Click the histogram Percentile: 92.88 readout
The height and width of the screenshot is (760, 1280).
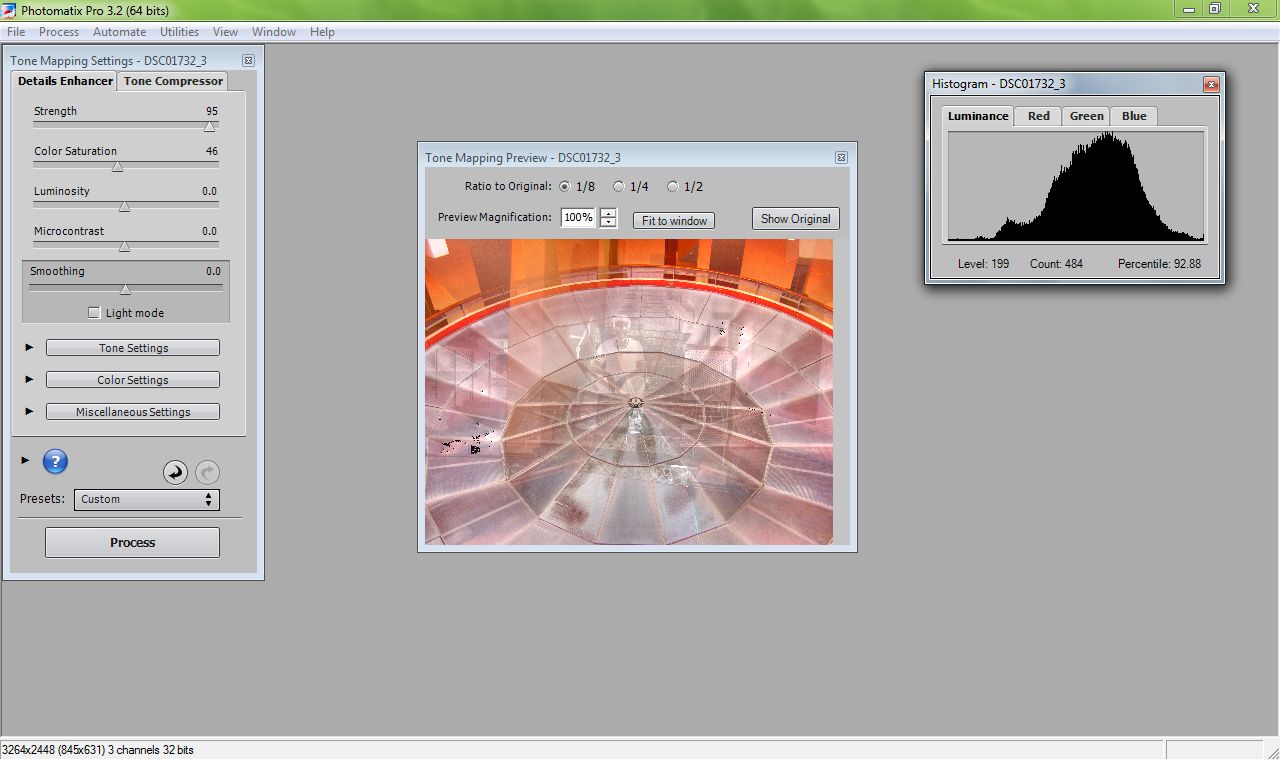(1159, 264)
